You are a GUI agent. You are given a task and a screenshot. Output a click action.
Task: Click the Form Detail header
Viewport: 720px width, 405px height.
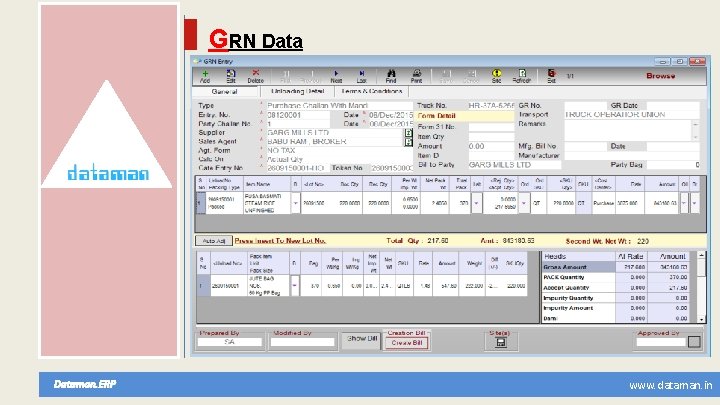465,116
